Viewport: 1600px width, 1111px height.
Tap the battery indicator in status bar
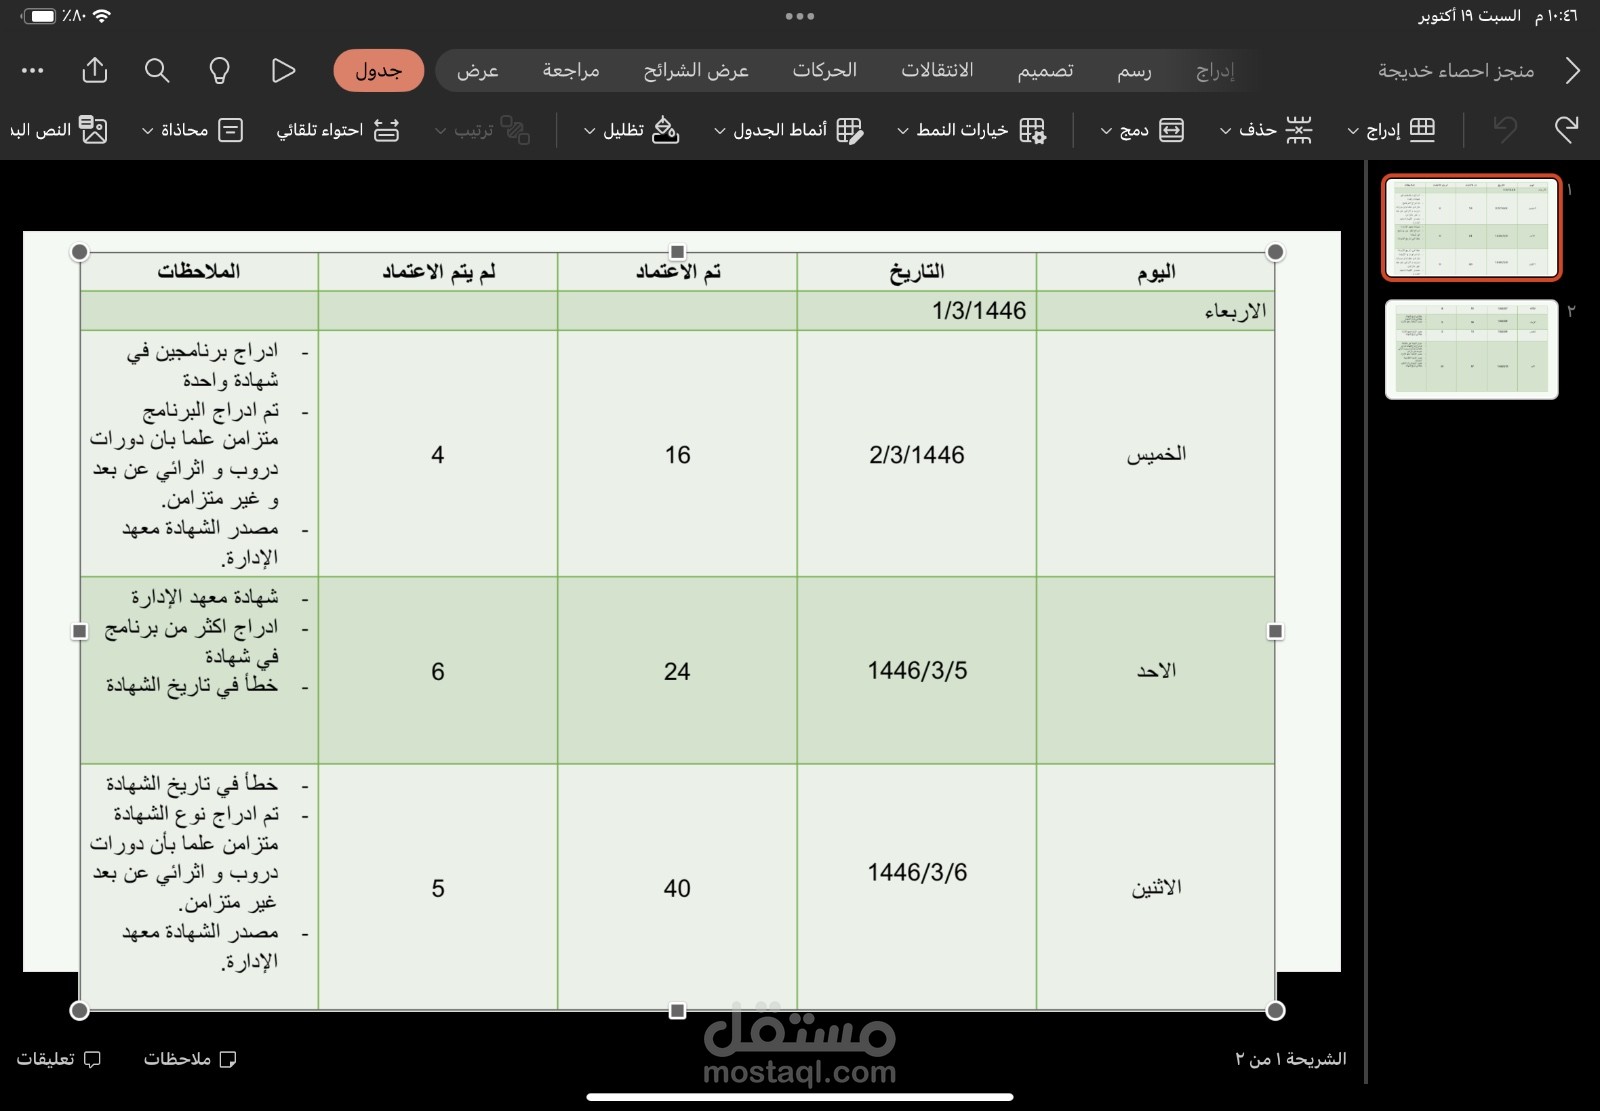[x=39, y=16]
